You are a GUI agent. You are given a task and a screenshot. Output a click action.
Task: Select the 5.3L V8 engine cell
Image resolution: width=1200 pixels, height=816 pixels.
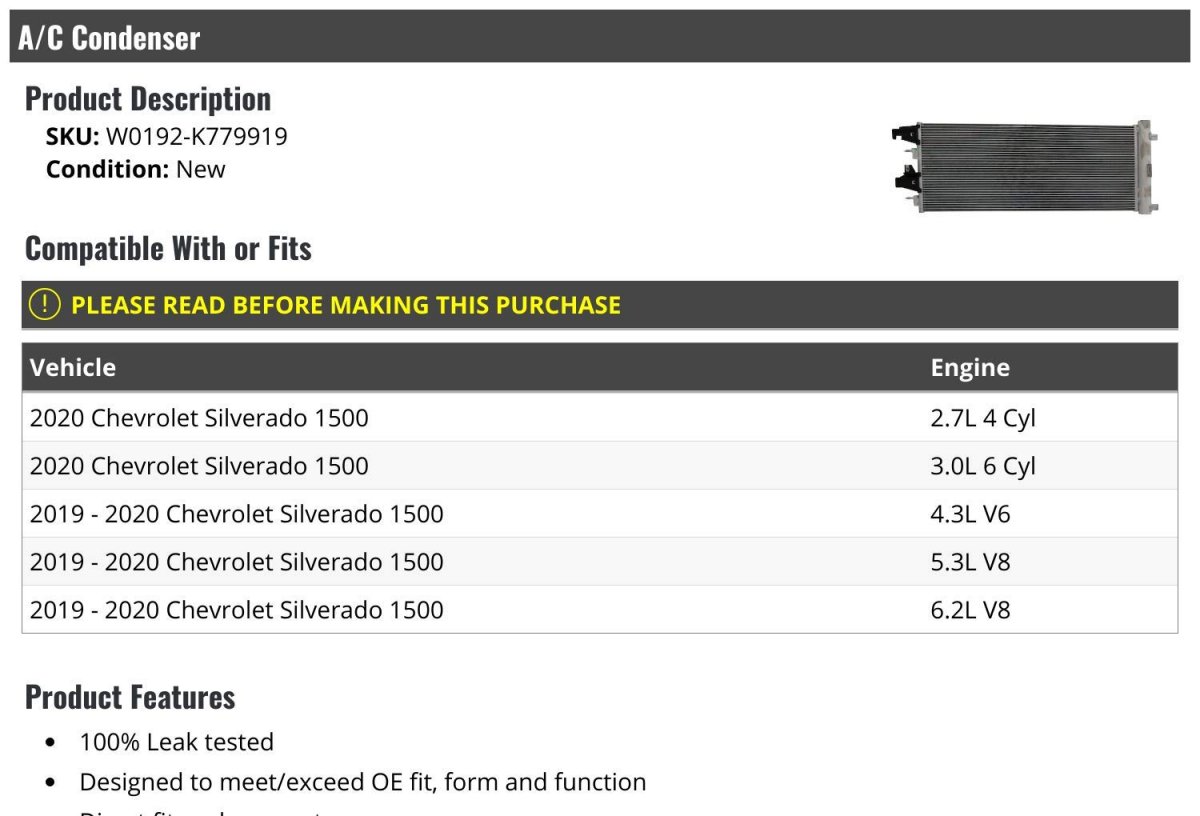click(x=970, y=562)
